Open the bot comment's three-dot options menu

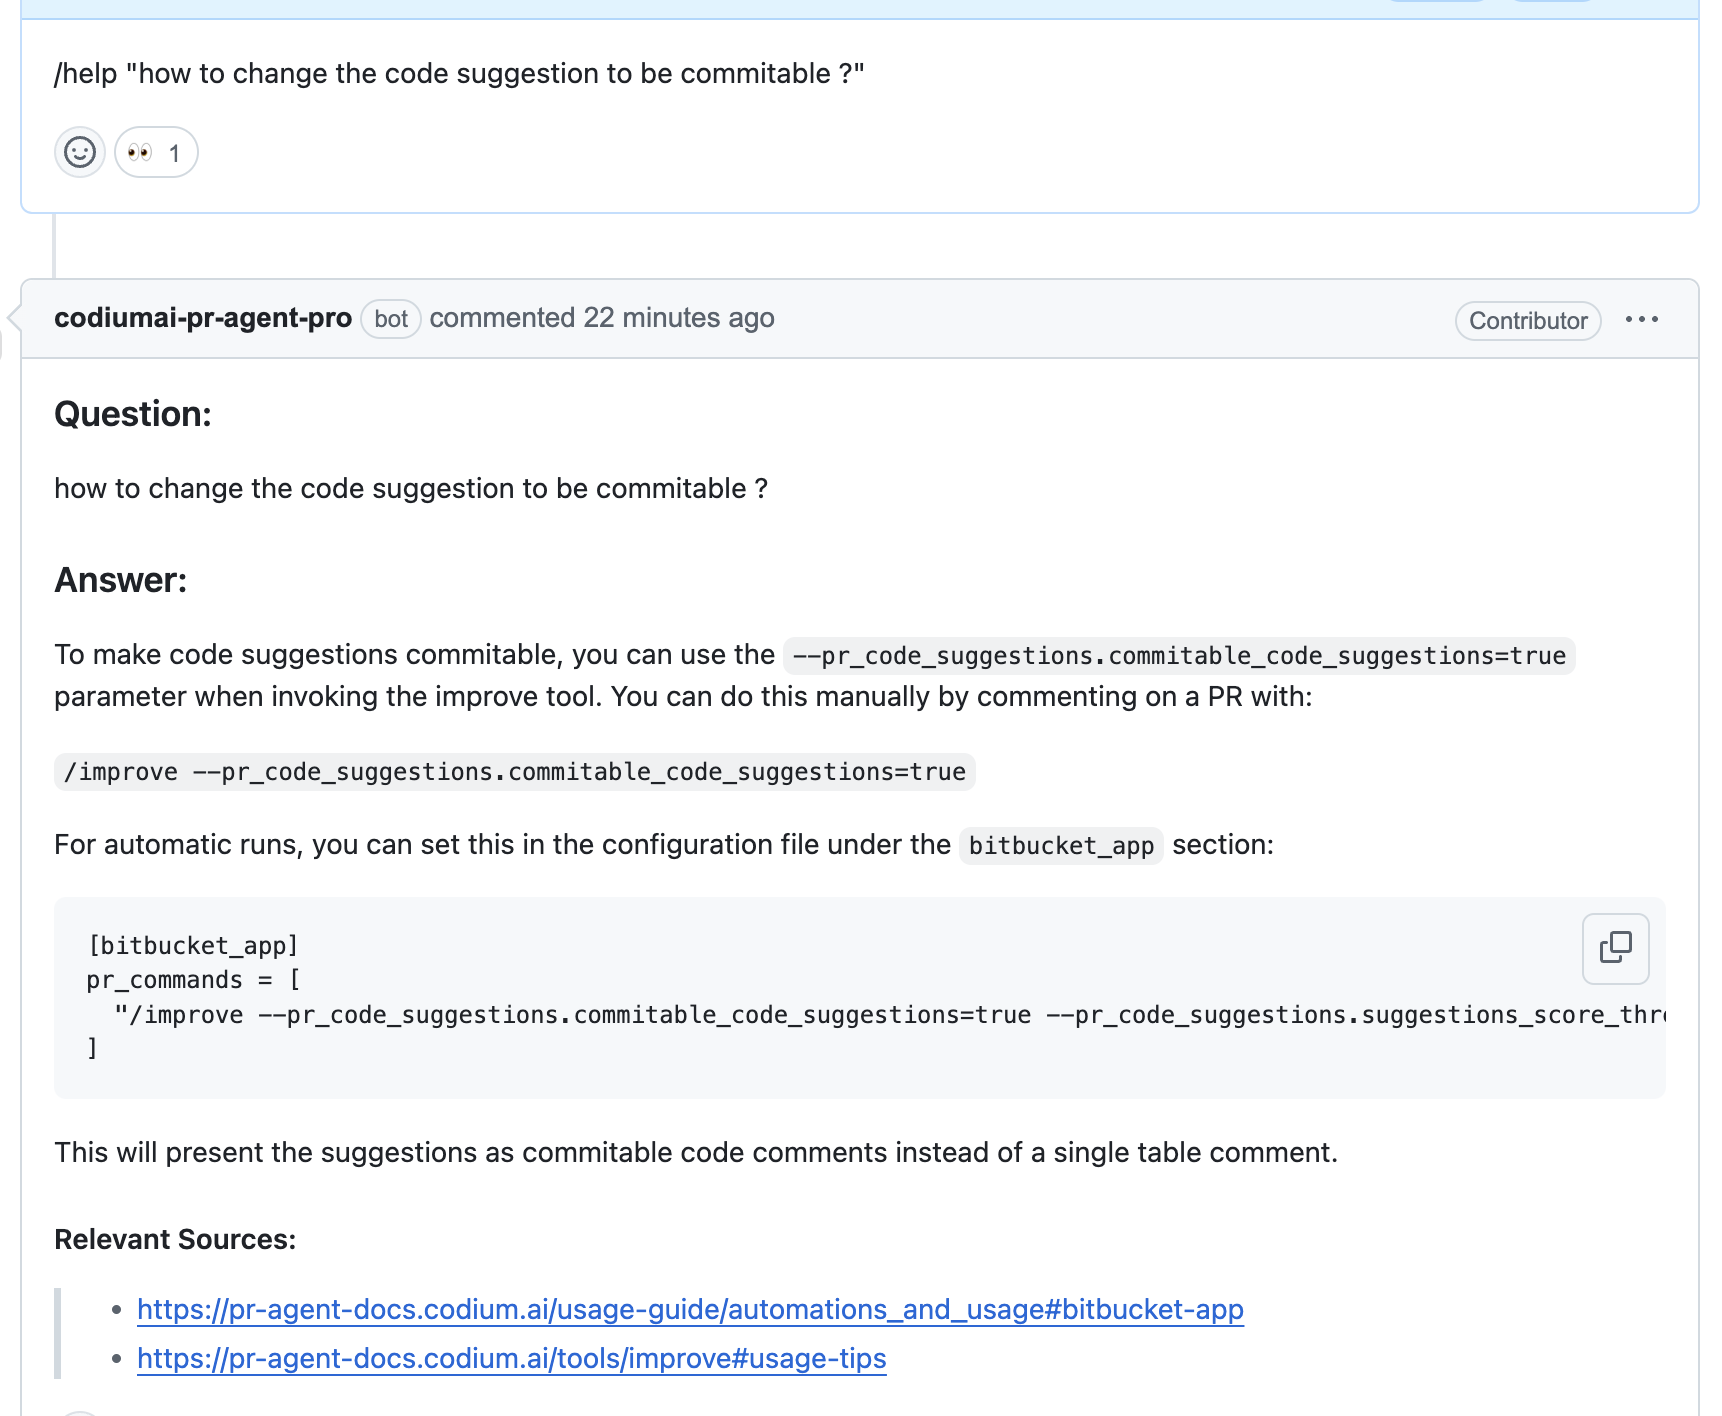[1641, 320]
